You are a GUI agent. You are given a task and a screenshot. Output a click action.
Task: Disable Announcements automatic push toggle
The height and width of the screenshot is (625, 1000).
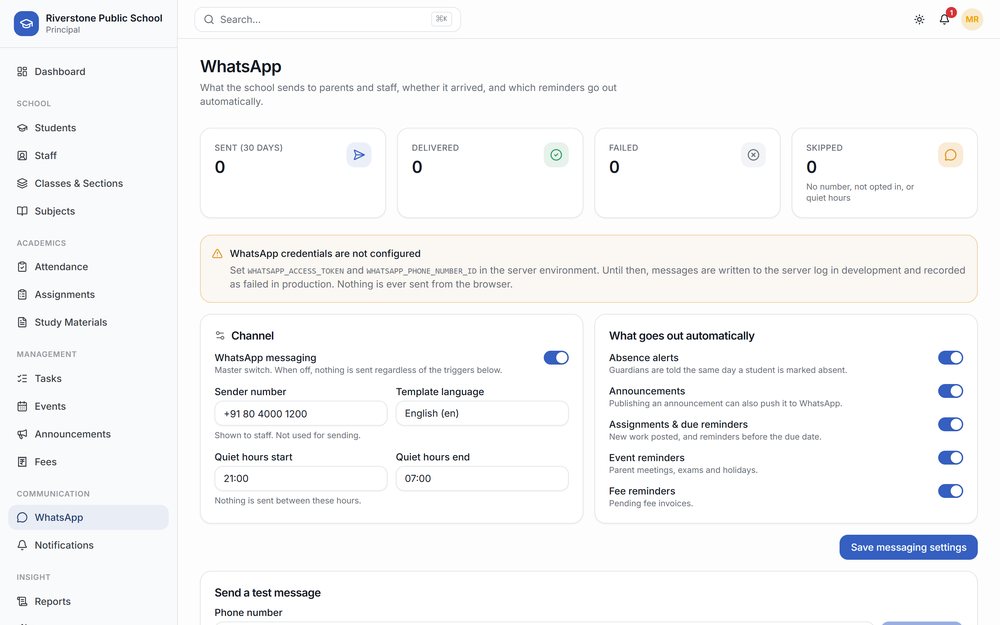(x=950, y=391)
